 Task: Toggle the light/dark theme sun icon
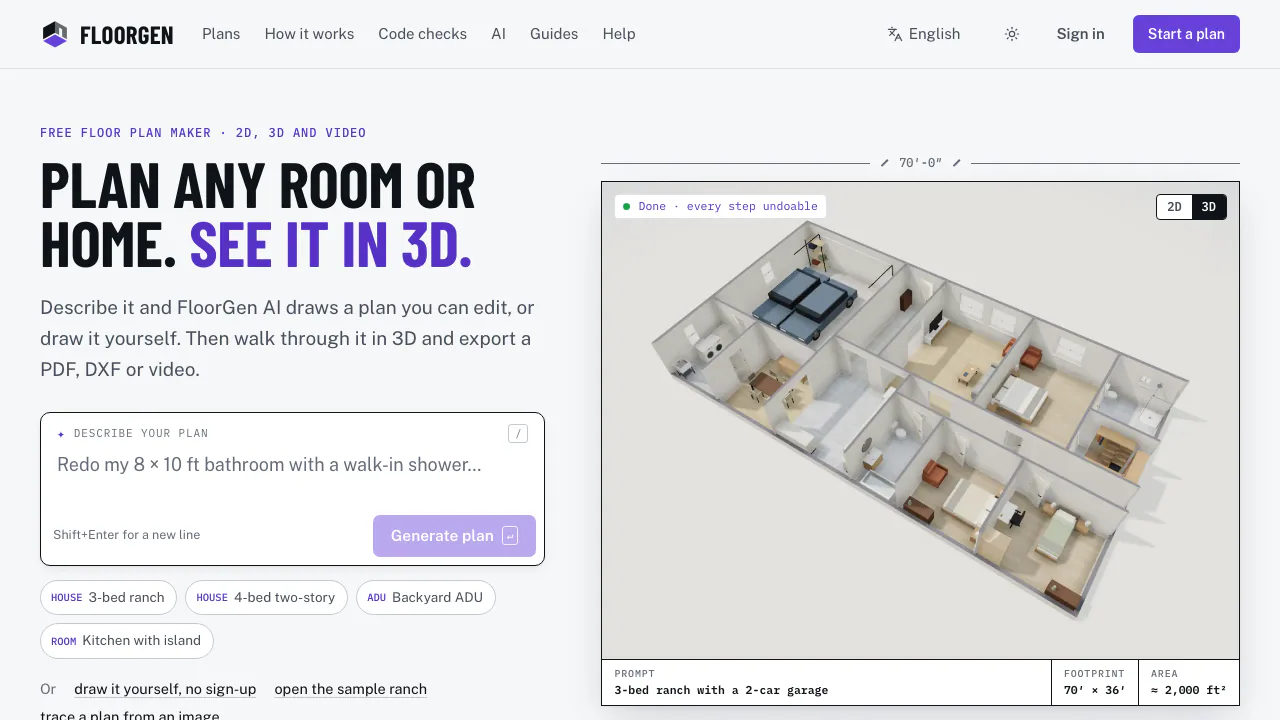point(1012,34)
